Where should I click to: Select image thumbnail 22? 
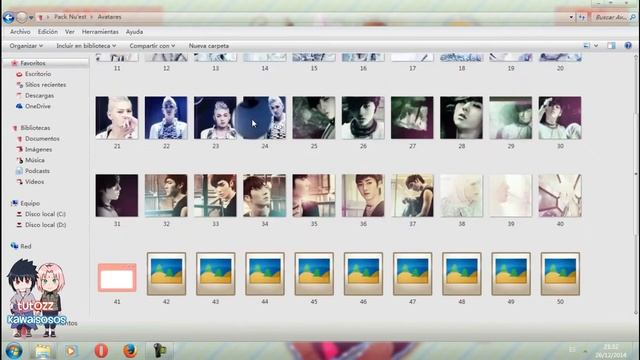(166, 118)
